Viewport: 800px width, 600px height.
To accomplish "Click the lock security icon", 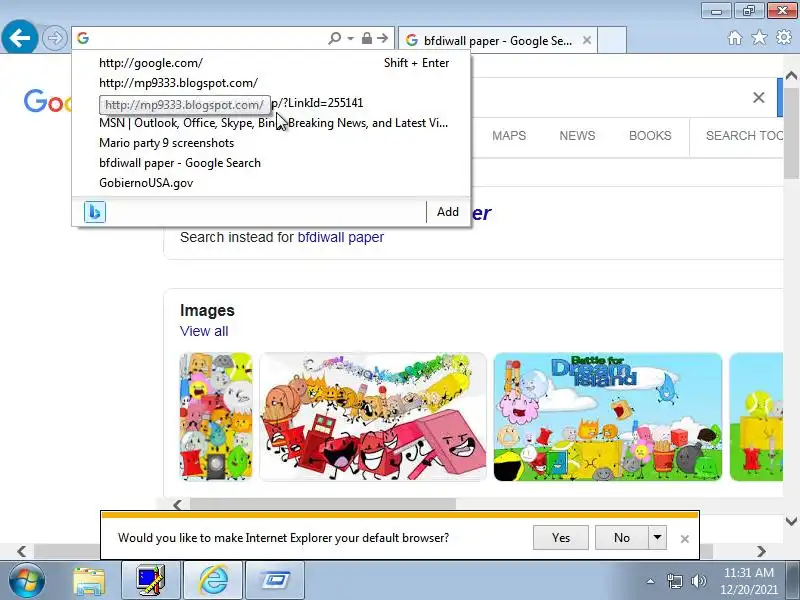I will (366, 38).
